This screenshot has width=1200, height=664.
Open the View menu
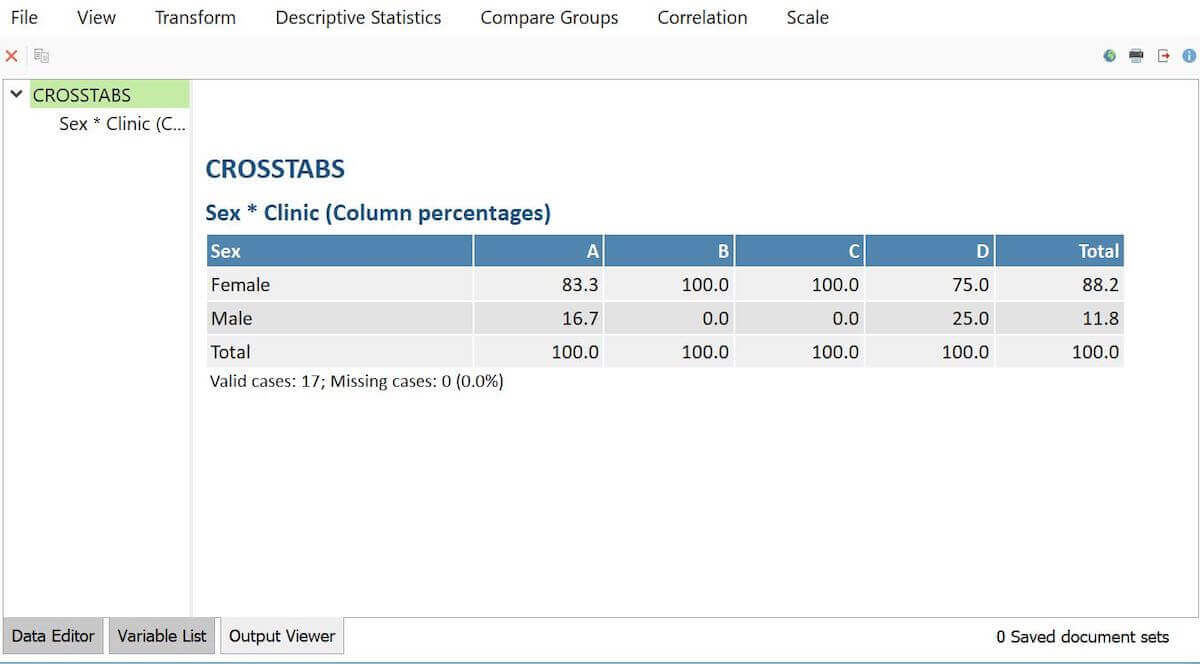pyautogui.click(x=96, y=18)
